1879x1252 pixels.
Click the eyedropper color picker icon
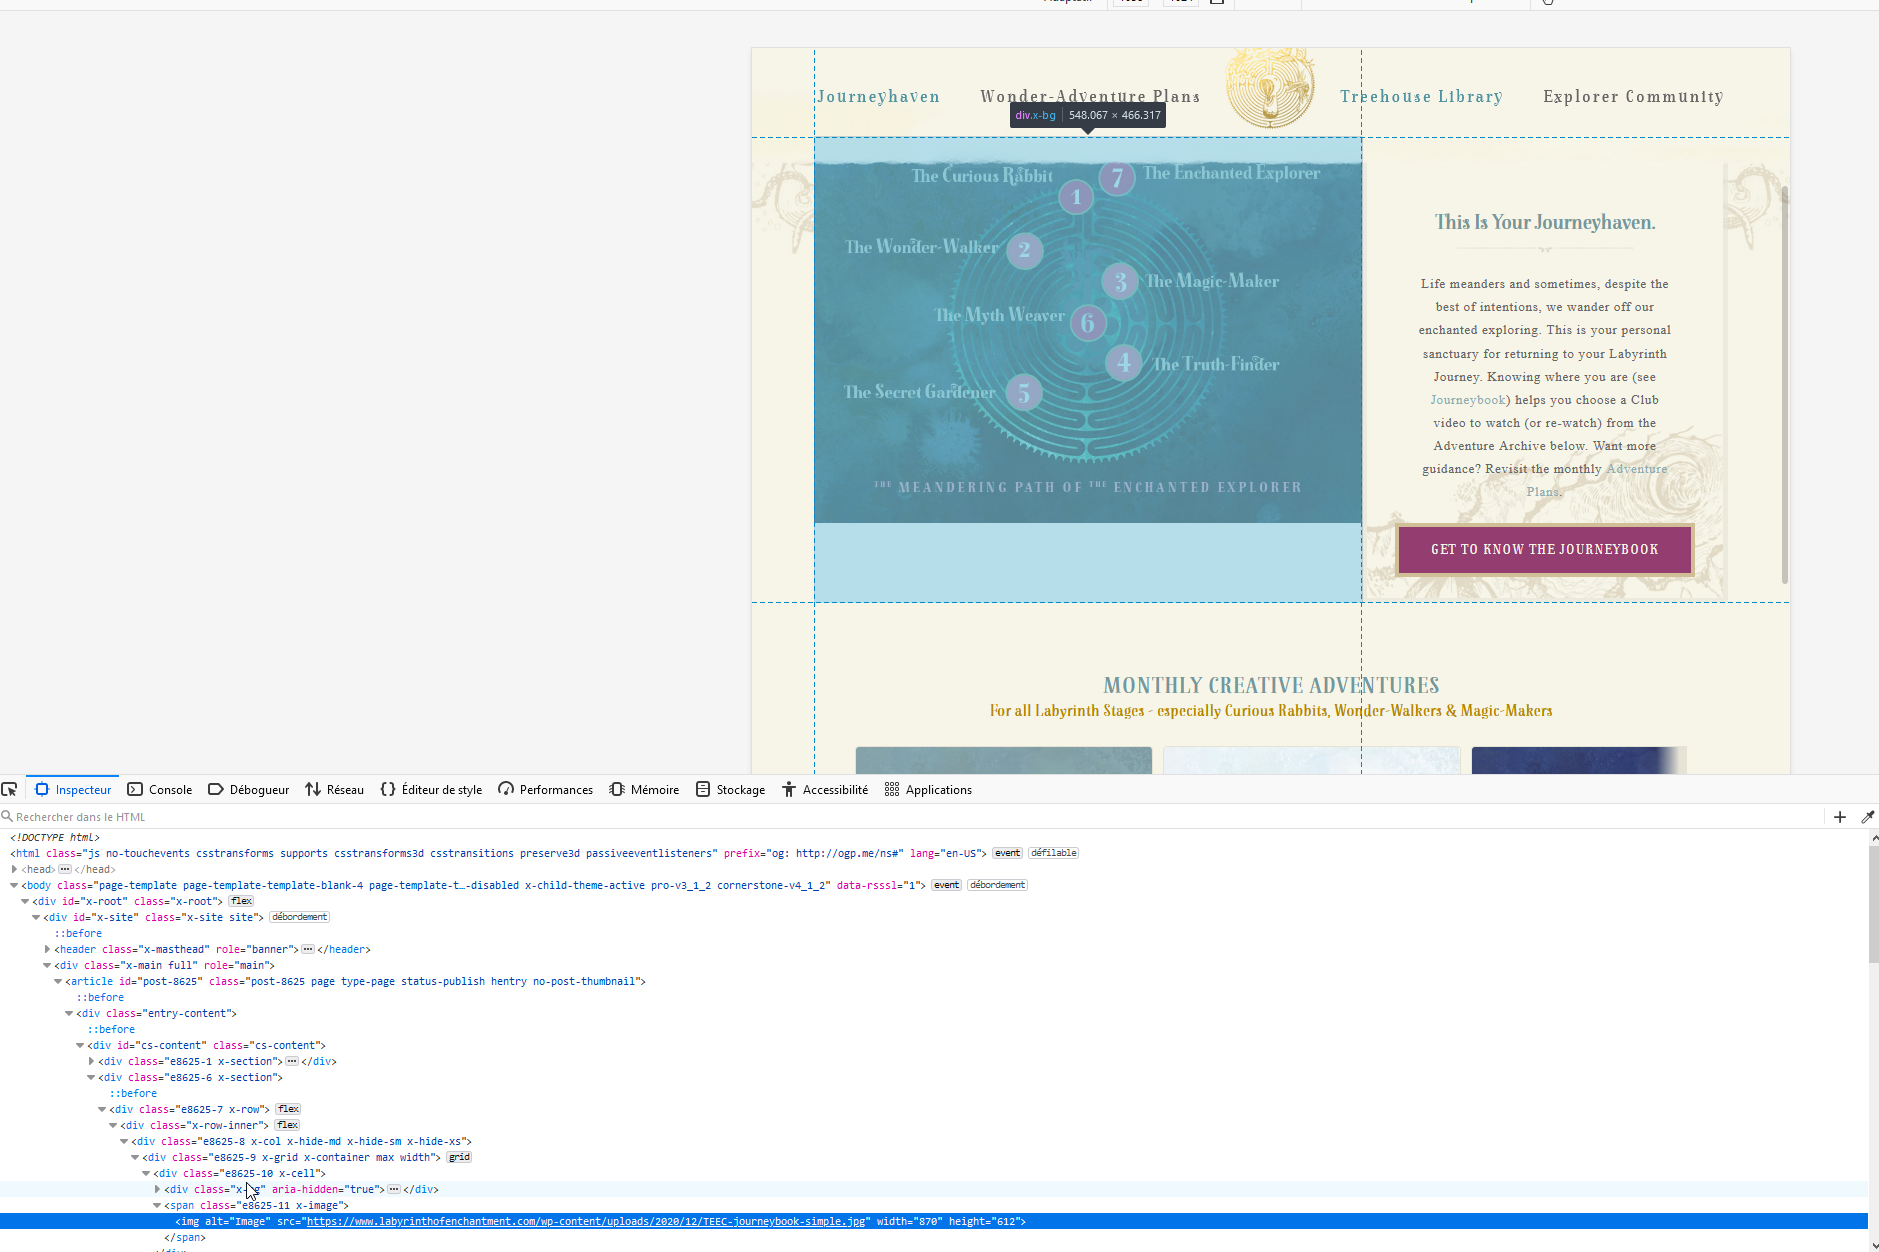tap(1867, 817)
